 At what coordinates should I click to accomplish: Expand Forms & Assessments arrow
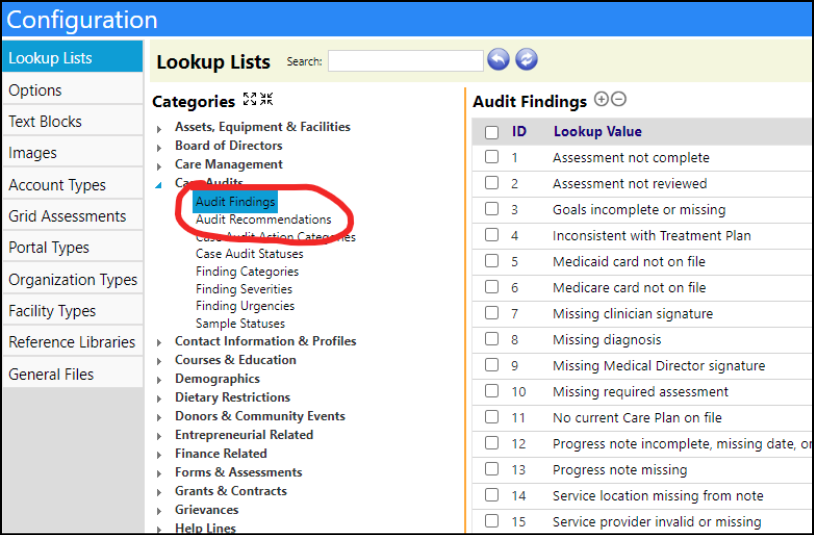click(x=159, y=473)
